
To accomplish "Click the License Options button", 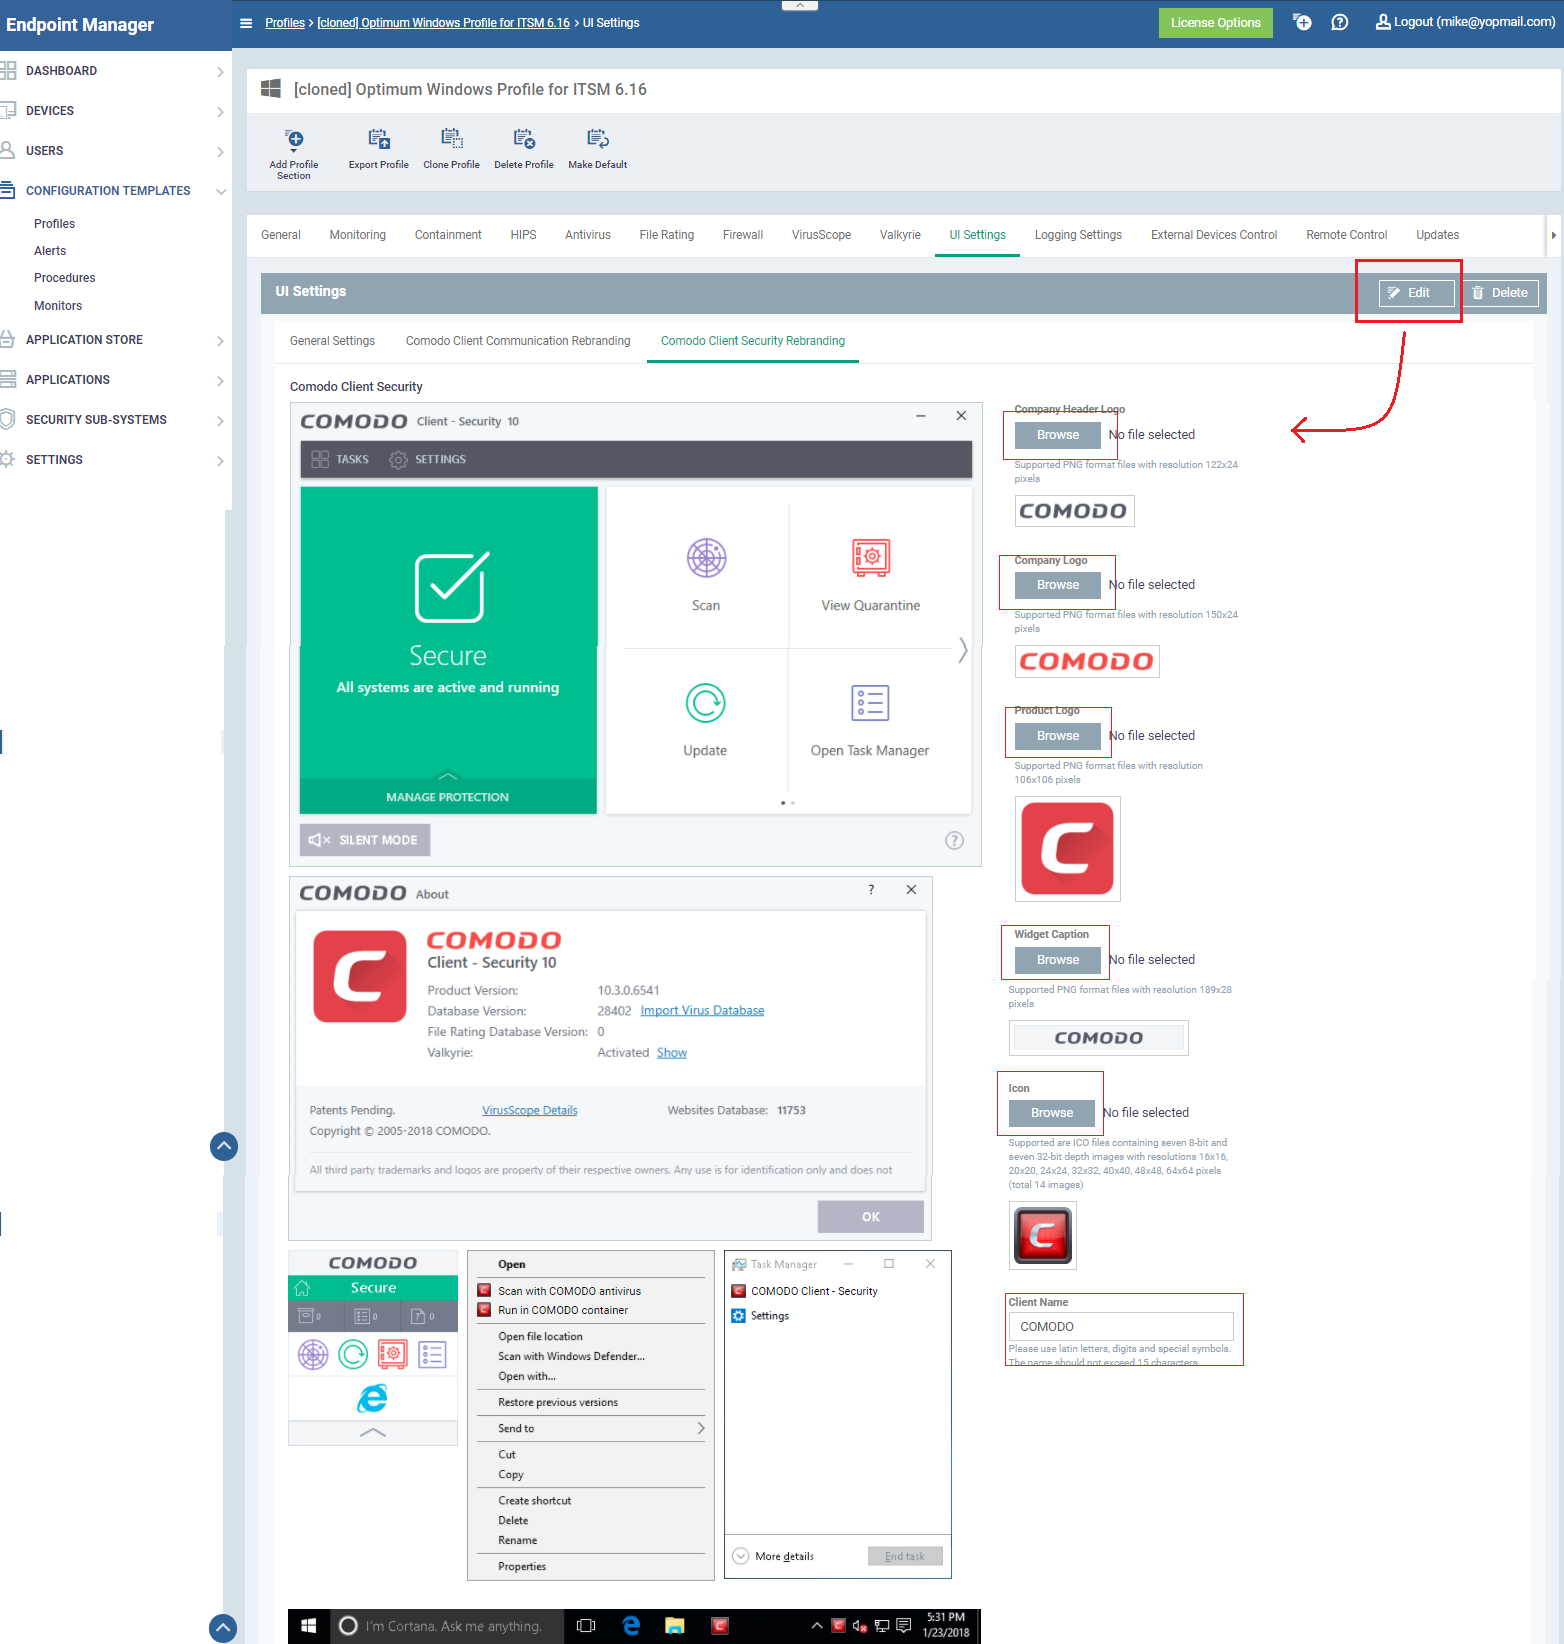I will [x=1216, y=23].
